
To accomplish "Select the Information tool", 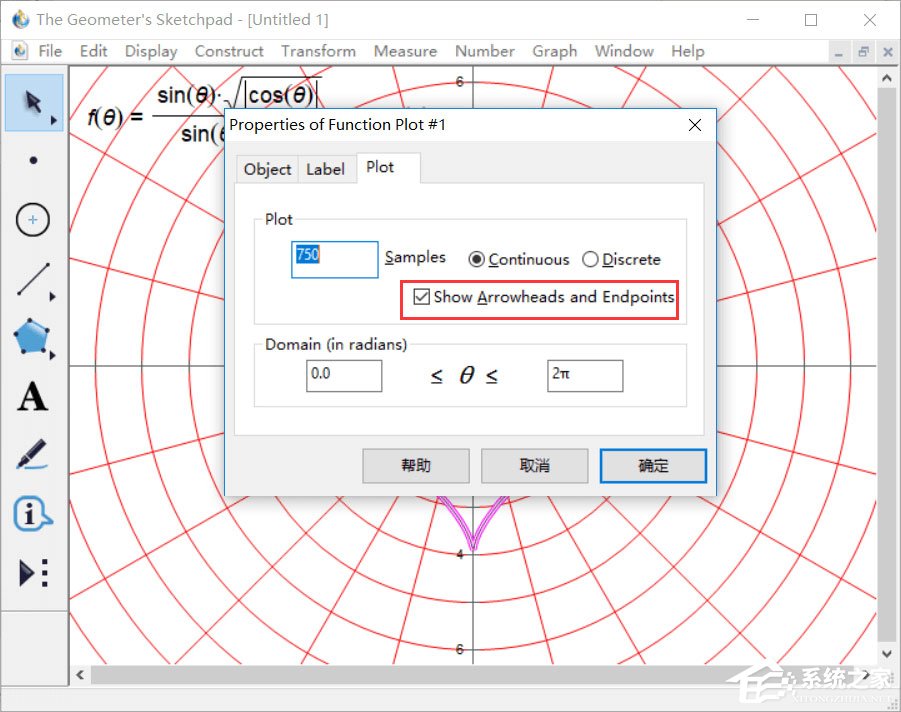I will [33, 514].
